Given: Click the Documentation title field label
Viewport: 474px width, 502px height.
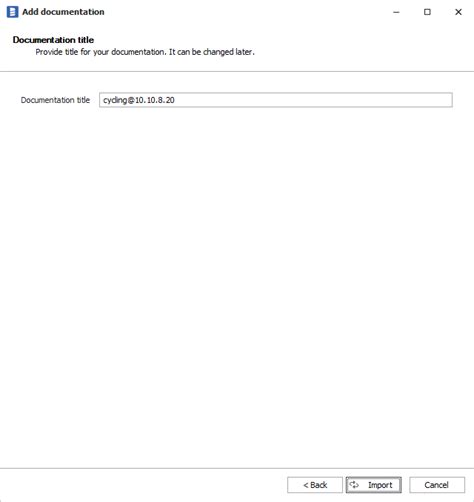Looking at the screenshot, I should click(x=55, y=100).
